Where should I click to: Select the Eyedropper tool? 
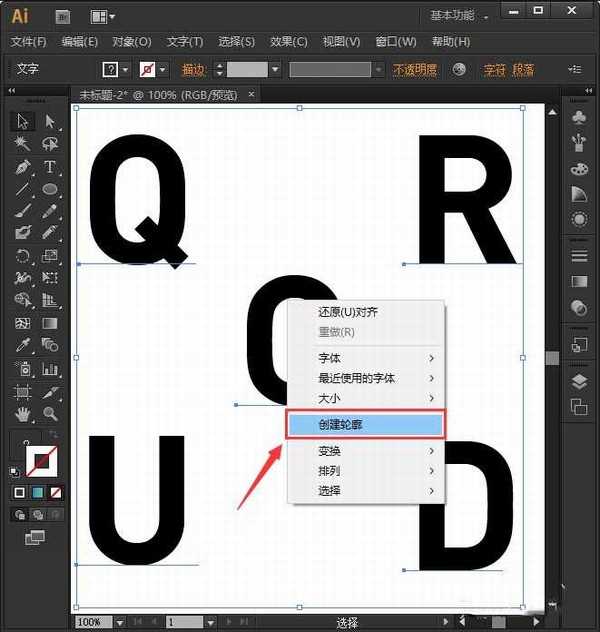23,345
